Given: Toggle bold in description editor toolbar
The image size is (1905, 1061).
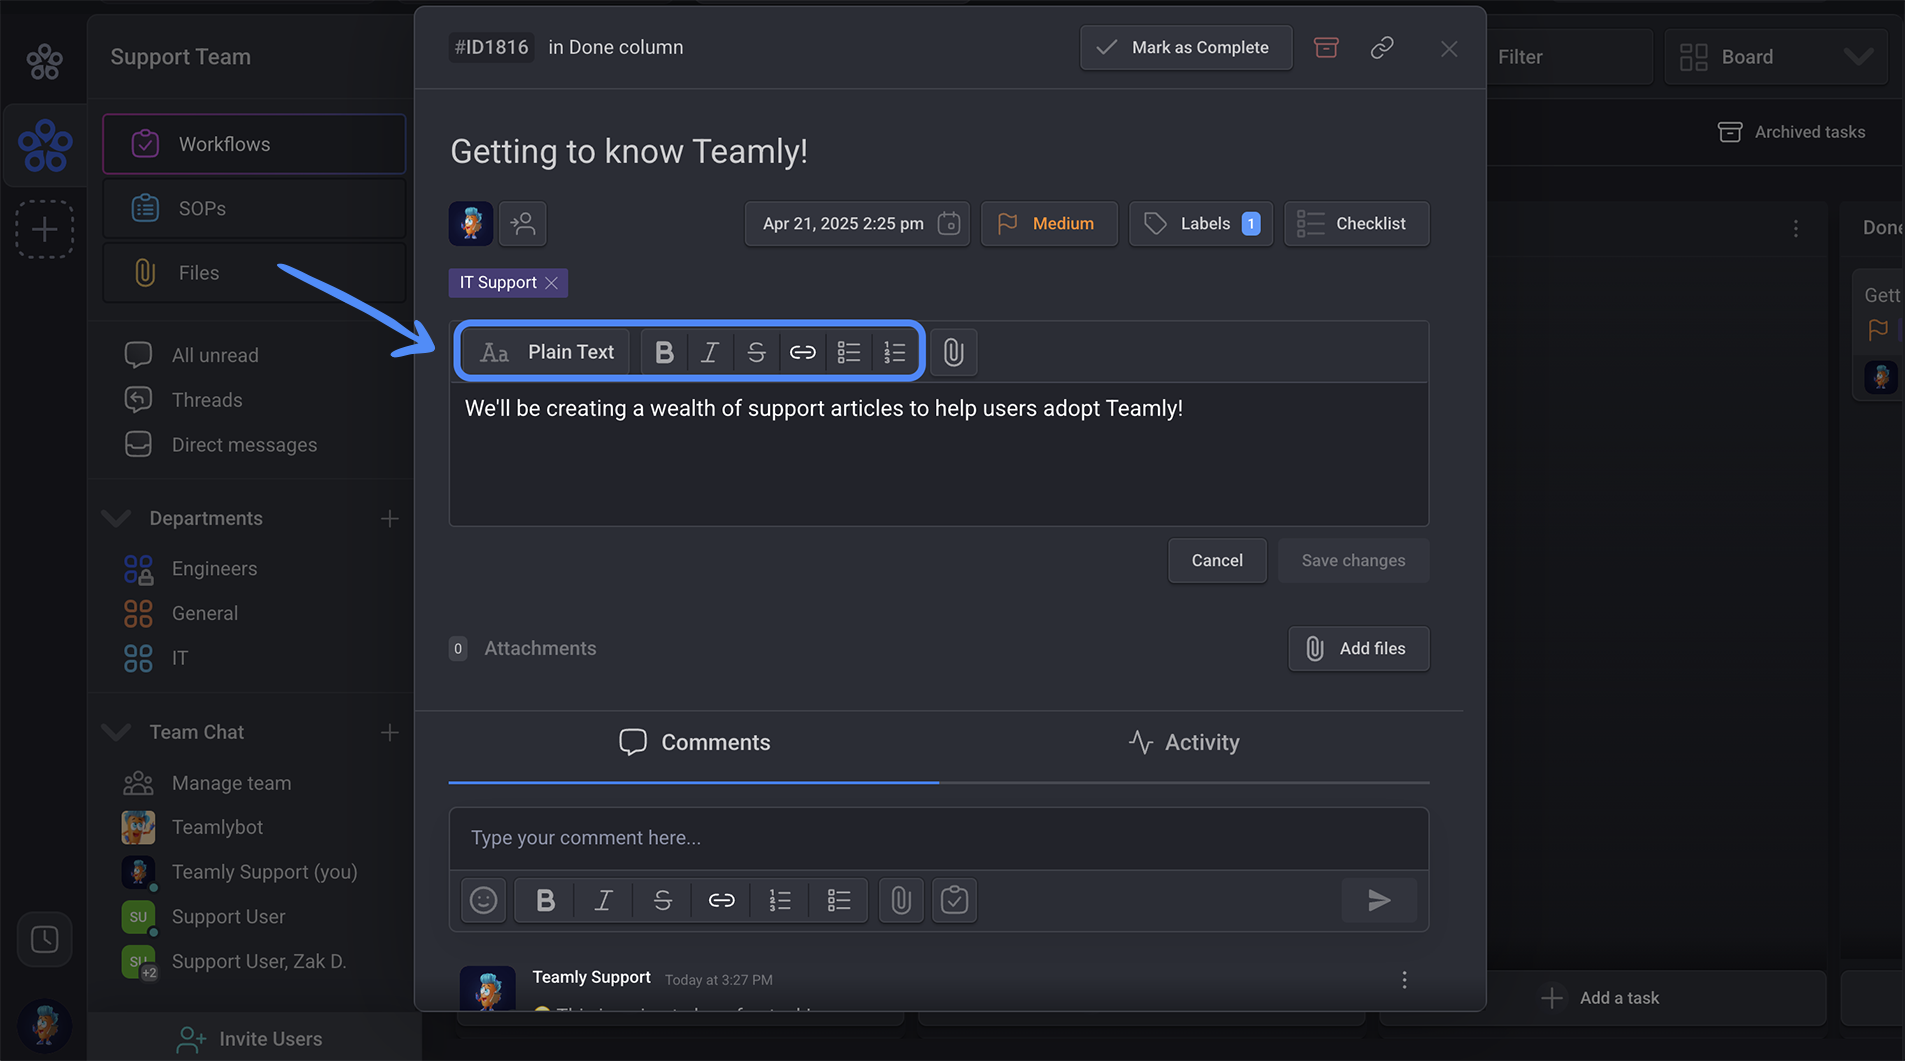Looking at the screenshot, I should click(664, 352).
